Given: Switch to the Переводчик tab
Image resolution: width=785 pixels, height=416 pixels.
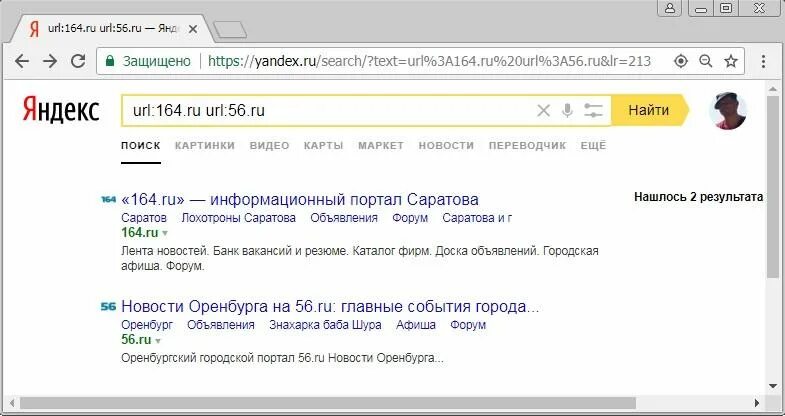Looking at the screenshot, I should (x=527, y=146).
